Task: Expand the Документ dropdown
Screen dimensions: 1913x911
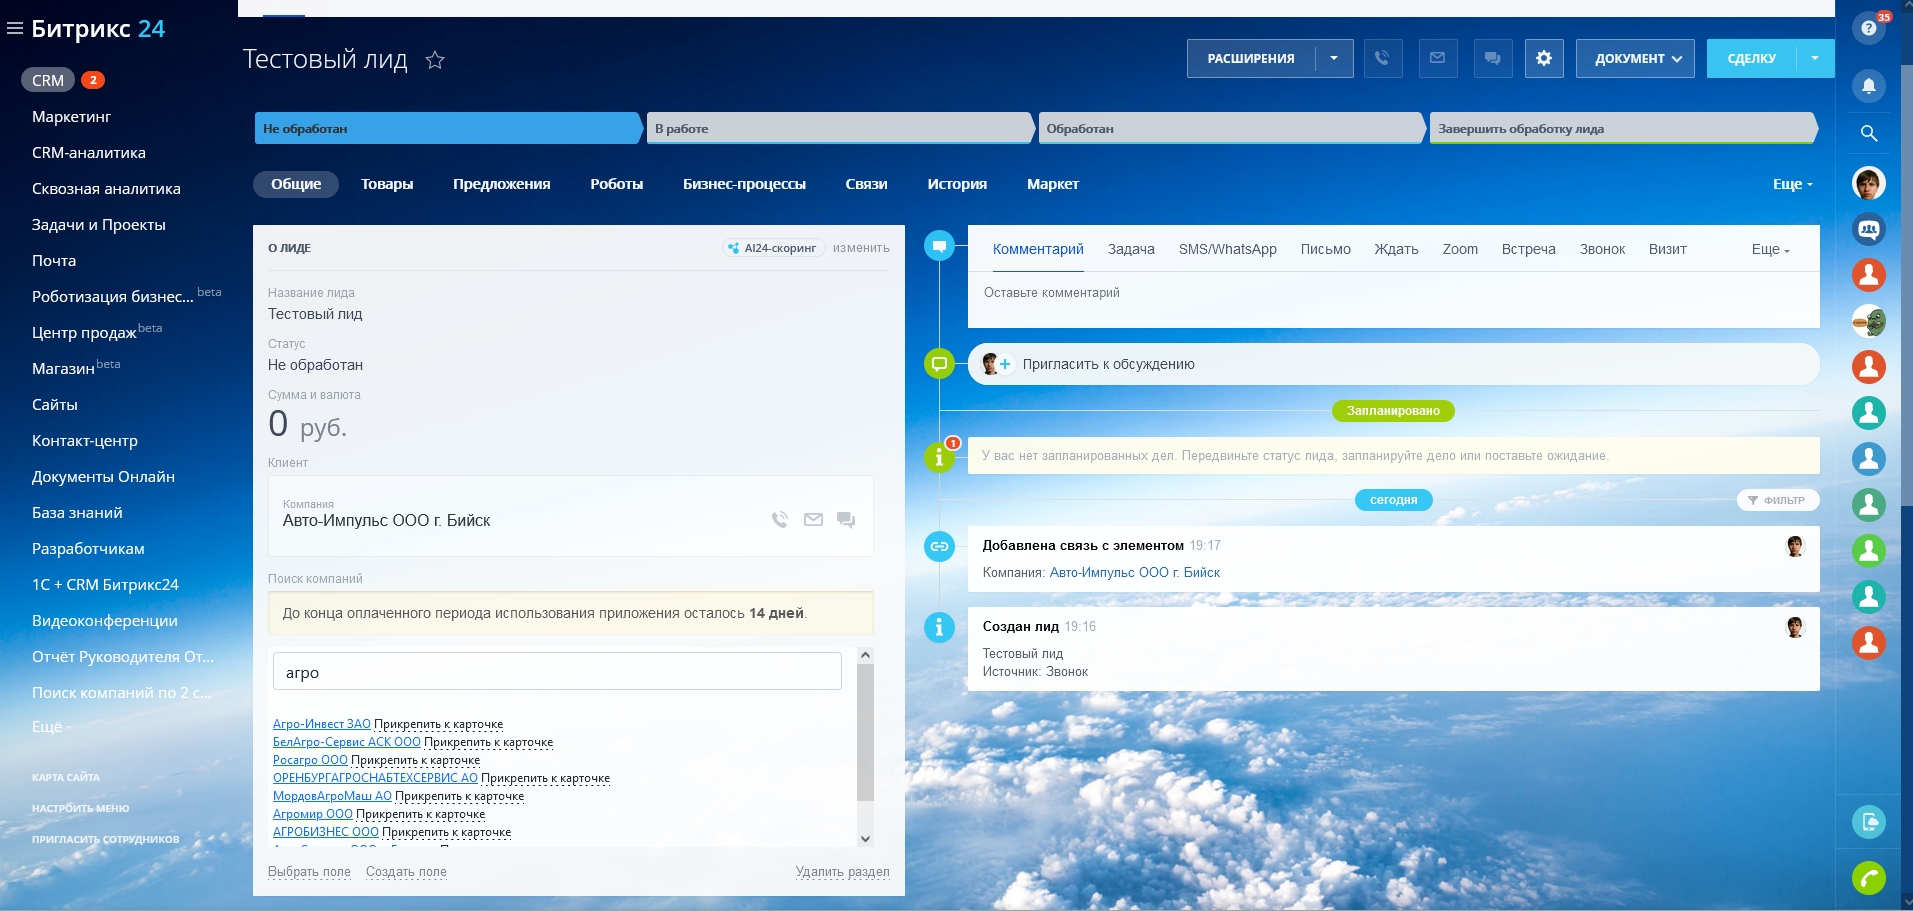Action: tap(1636, 58)
